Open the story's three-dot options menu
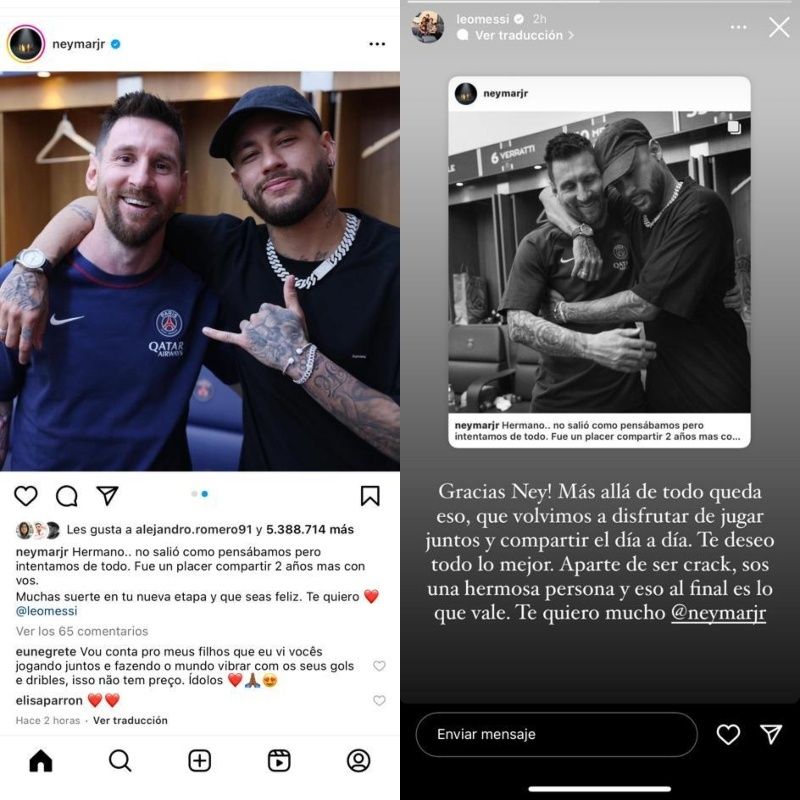 (738, 27)
